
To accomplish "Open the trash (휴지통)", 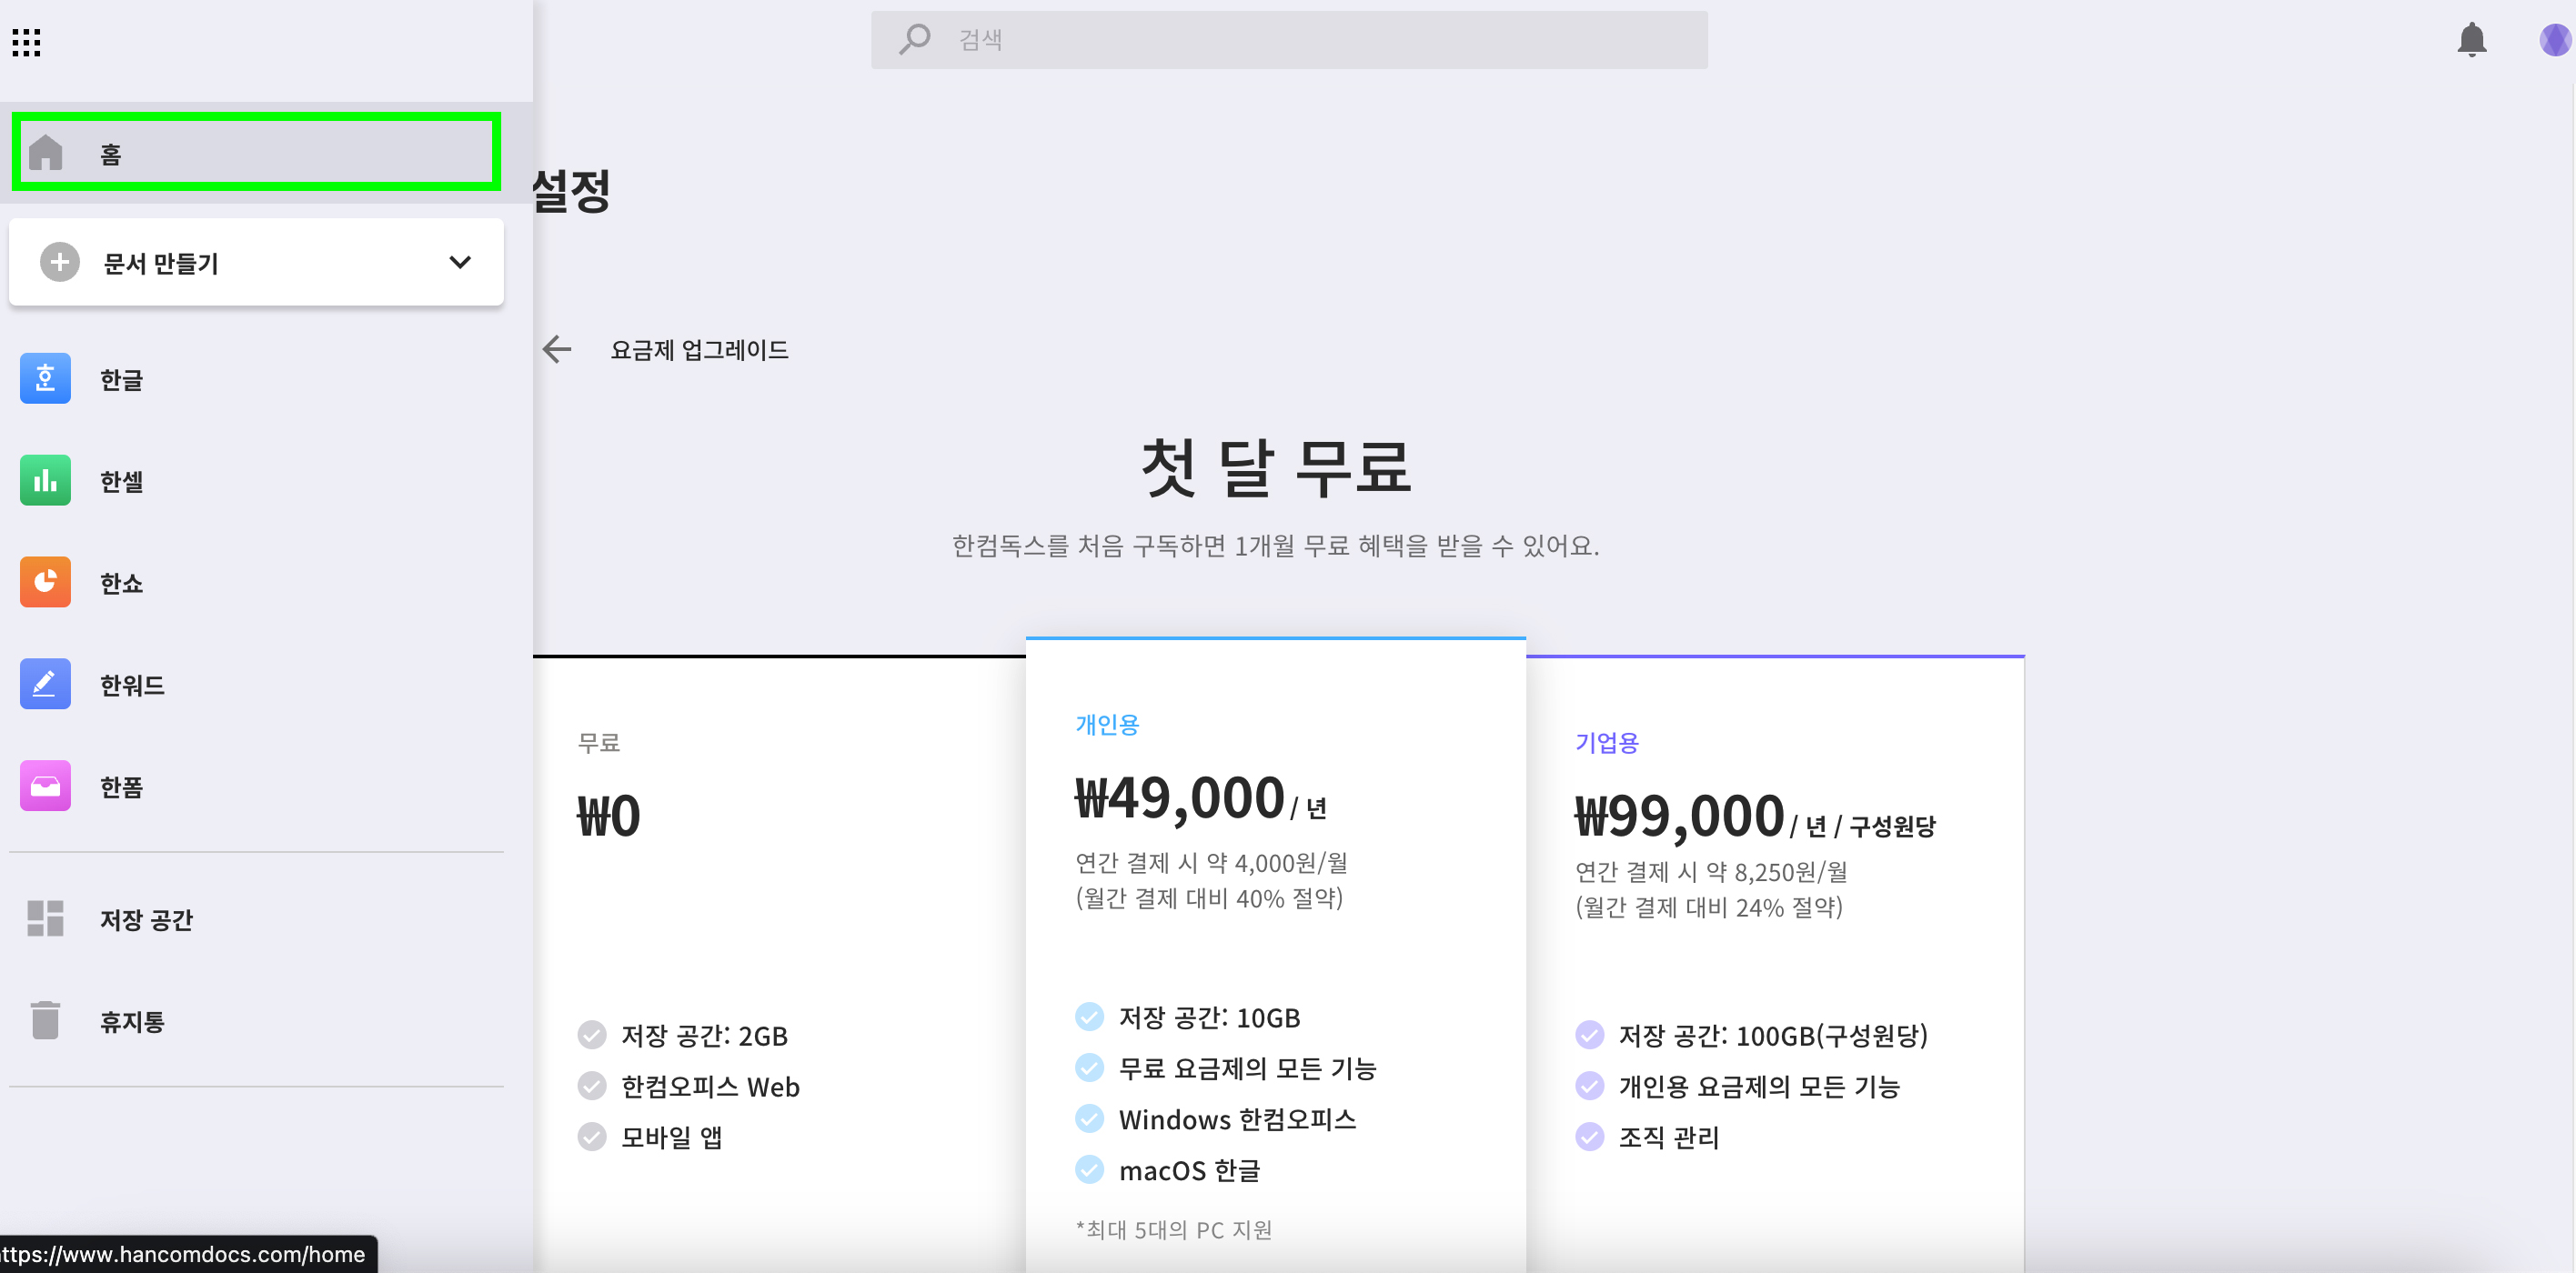I will click(x=131, y=1021).
